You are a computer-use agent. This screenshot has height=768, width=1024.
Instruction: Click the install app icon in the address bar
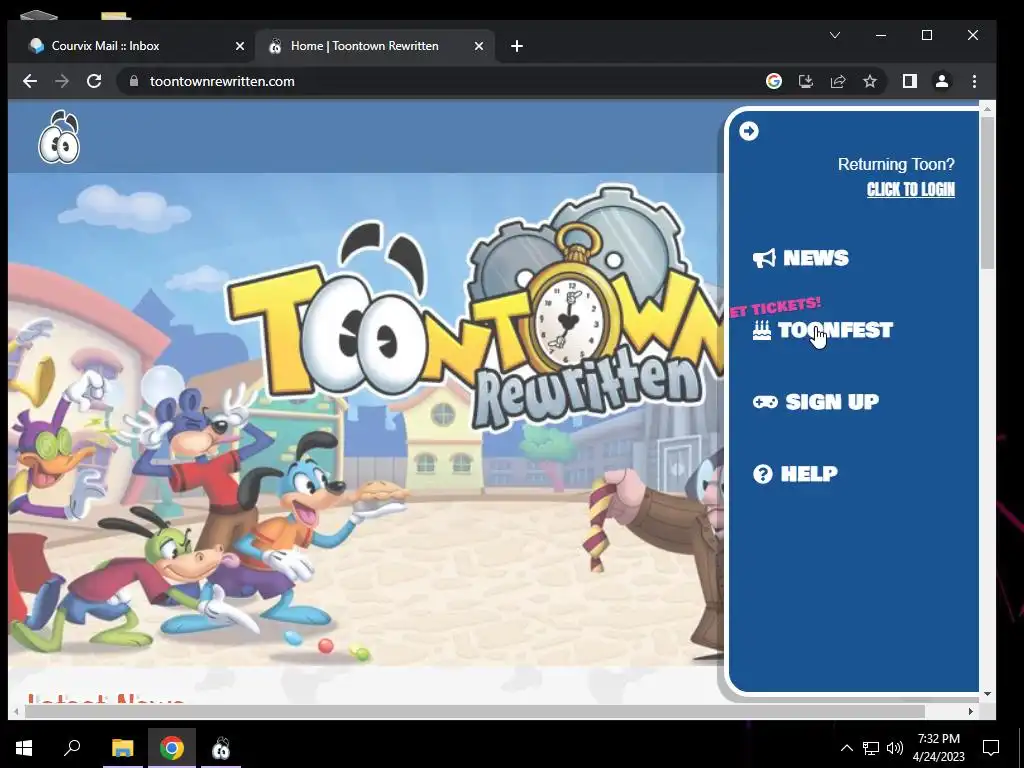tap(806, 81)
